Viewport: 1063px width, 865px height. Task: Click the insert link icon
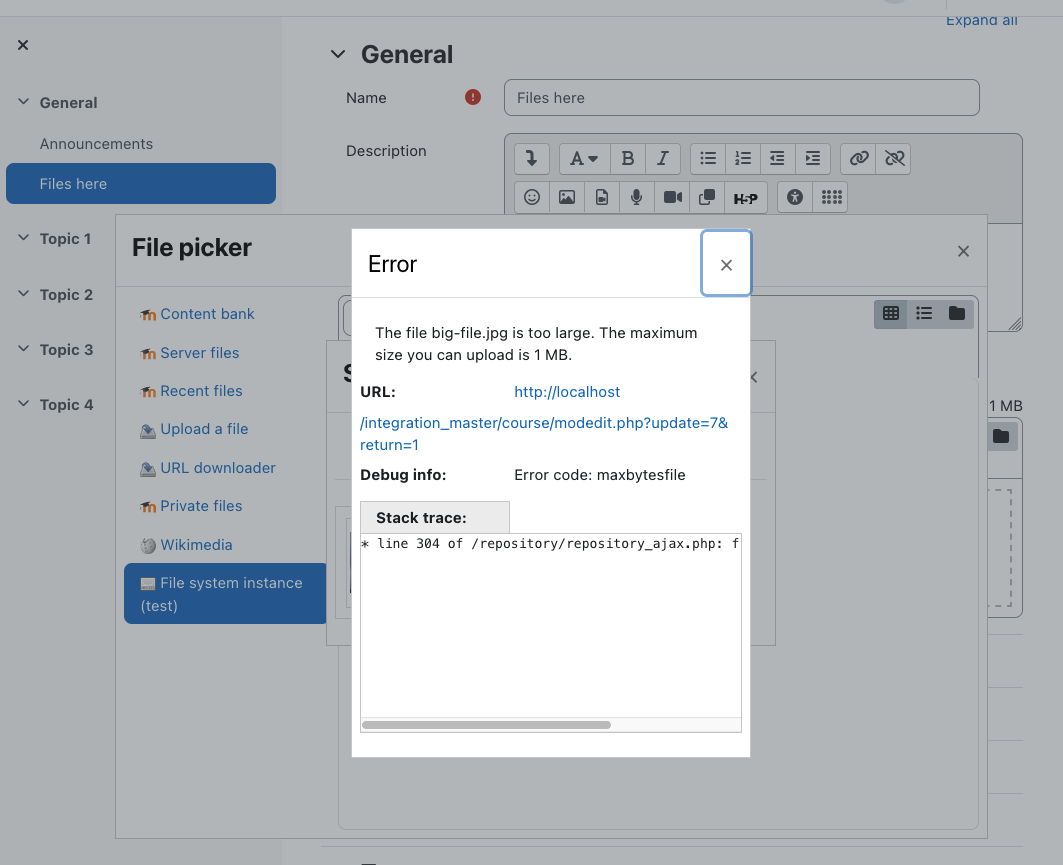pos(858,159)
